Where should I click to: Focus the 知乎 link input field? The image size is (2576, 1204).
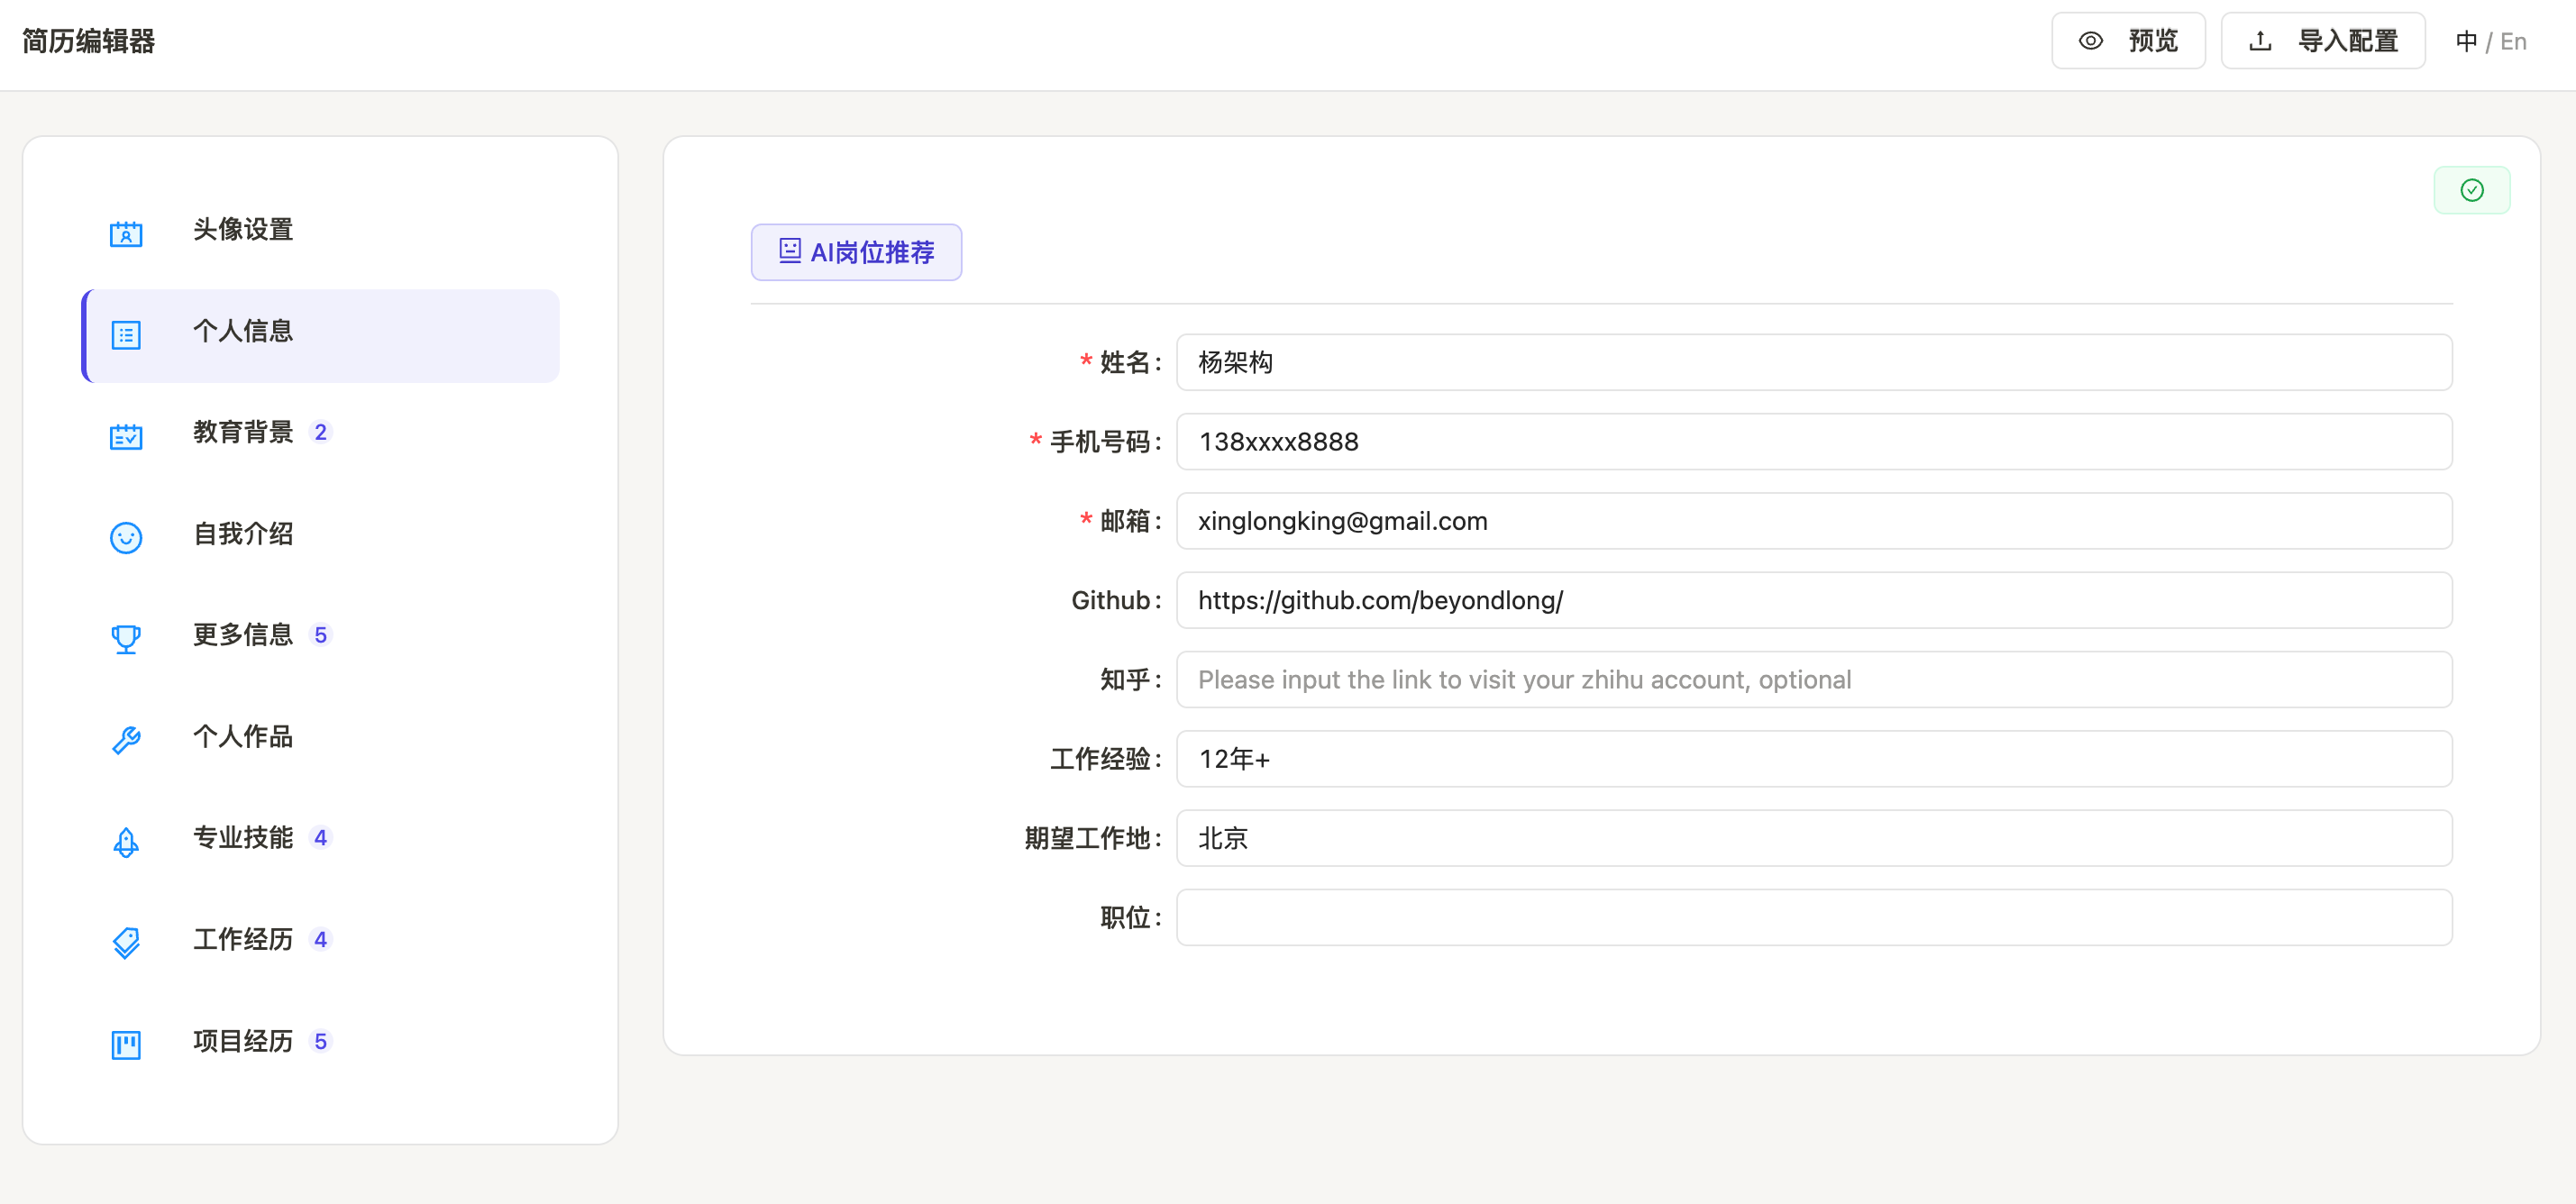tap(1813, 680)
